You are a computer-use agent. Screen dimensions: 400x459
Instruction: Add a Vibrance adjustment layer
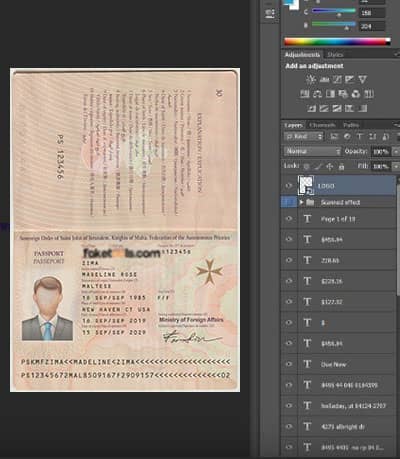(x=362, y=79)
